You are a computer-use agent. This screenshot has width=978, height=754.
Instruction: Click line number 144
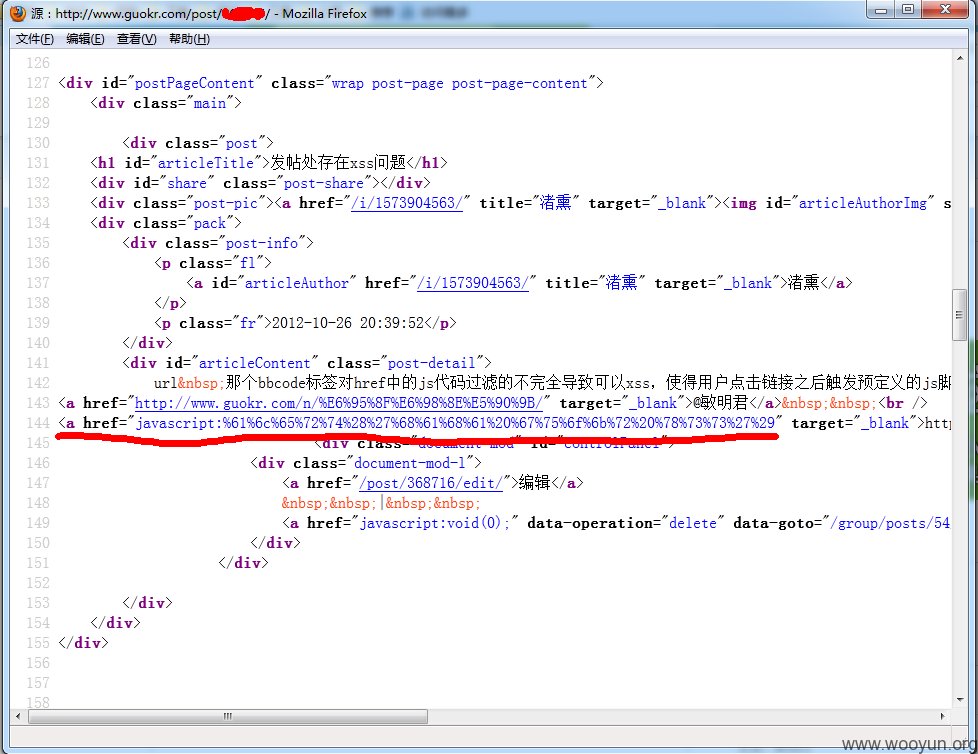37,423
